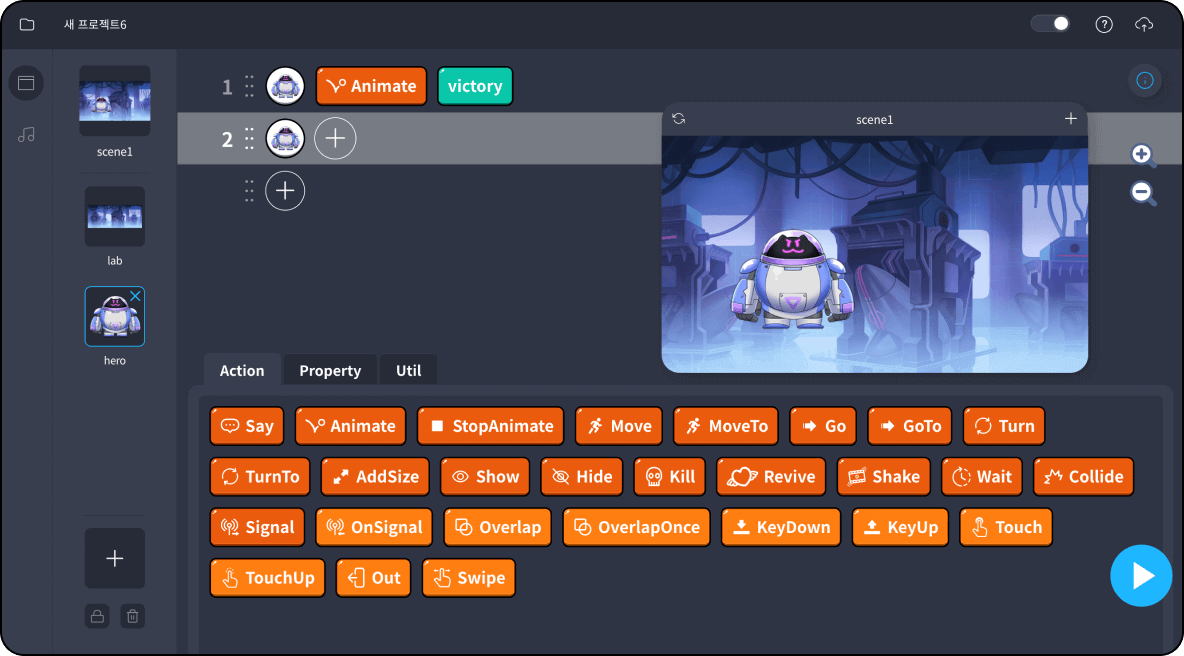This screenshot has width=1184, height=656.
Task: Select the Turn block
Action: coord(1004,427)
